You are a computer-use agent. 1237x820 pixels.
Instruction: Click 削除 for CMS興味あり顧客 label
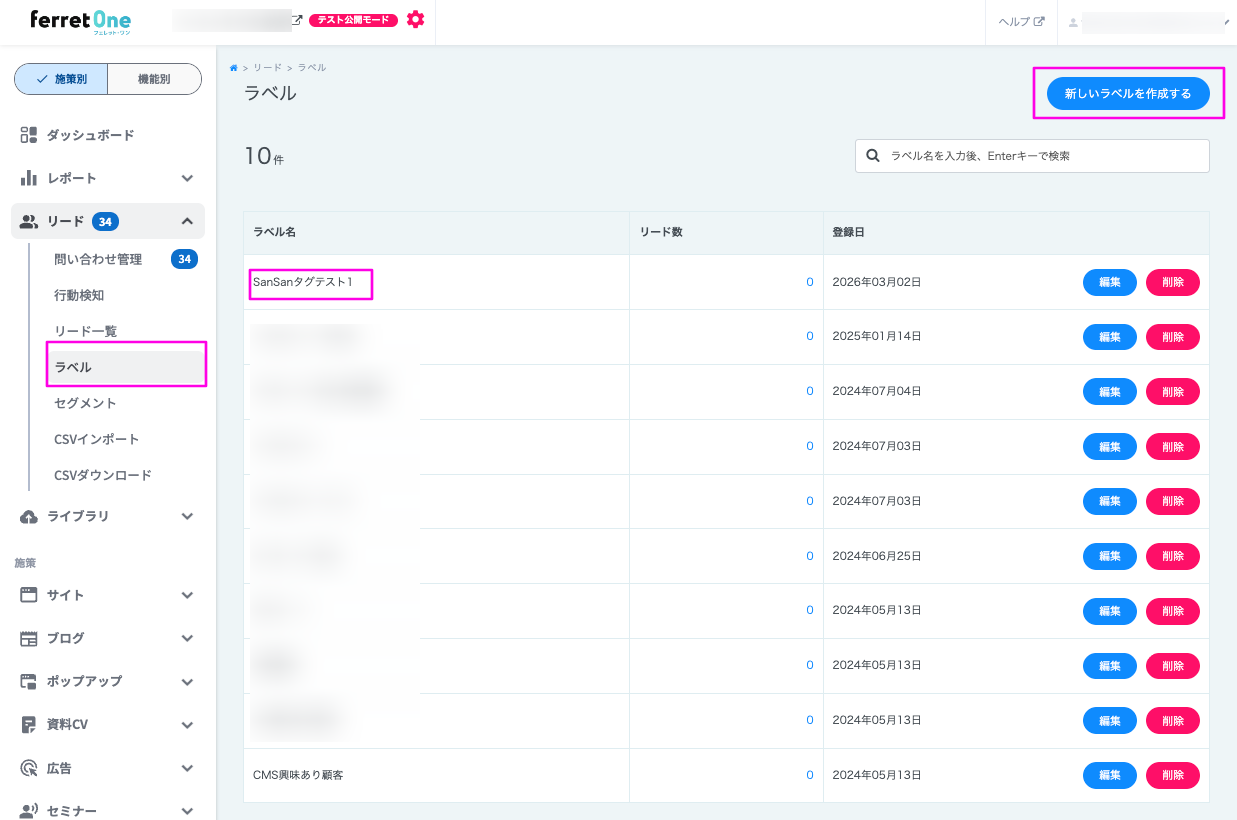point(1172,775)
